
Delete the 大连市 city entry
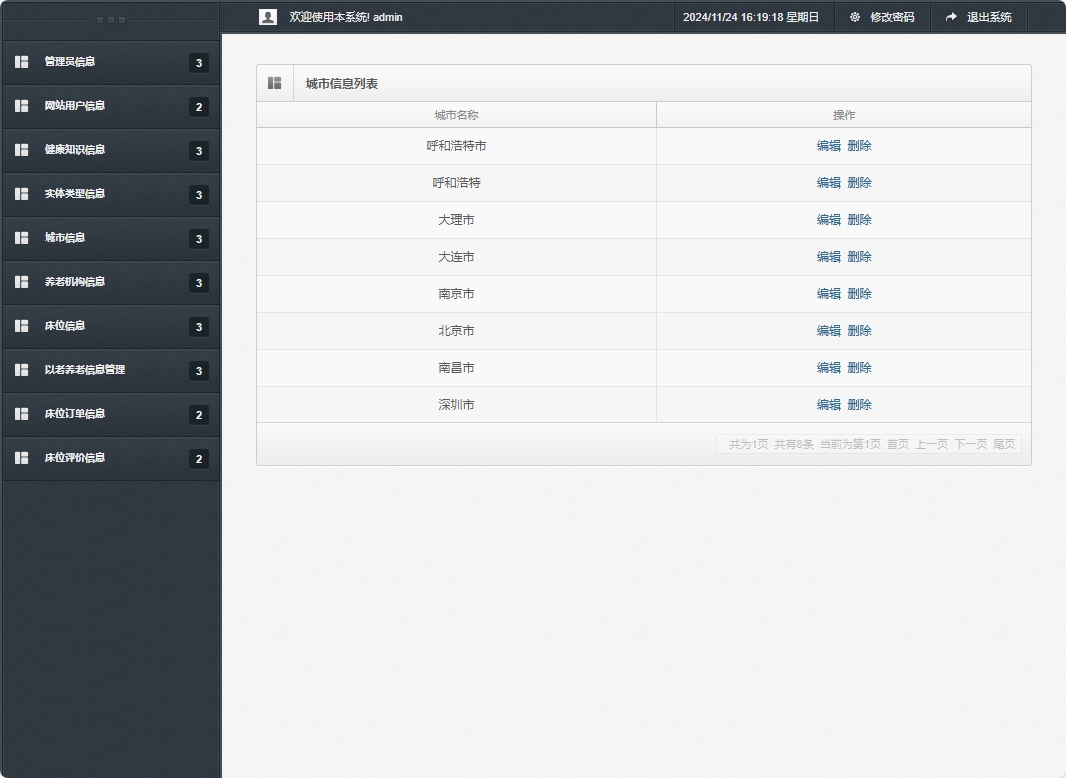pyautogui.click(x=859, y=257)
